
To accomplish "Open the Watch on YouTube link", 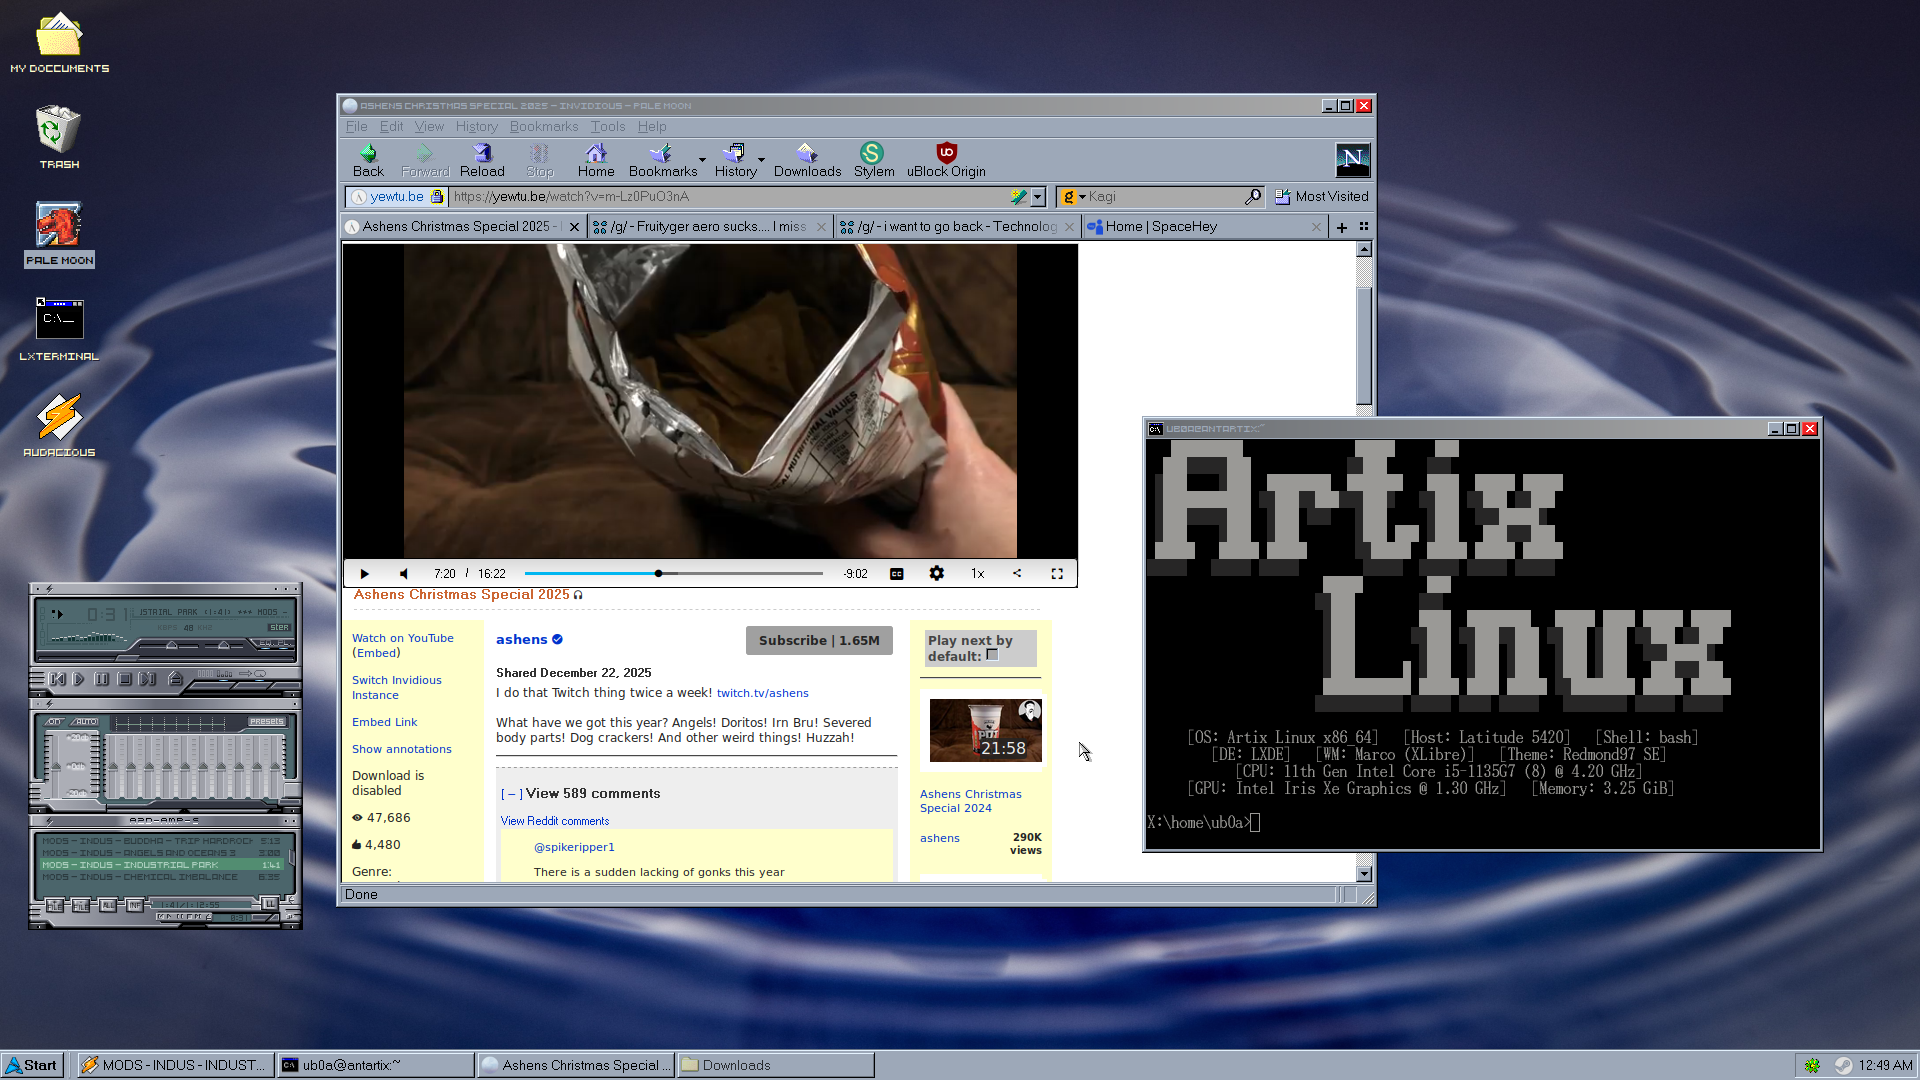I will point(402,638).
